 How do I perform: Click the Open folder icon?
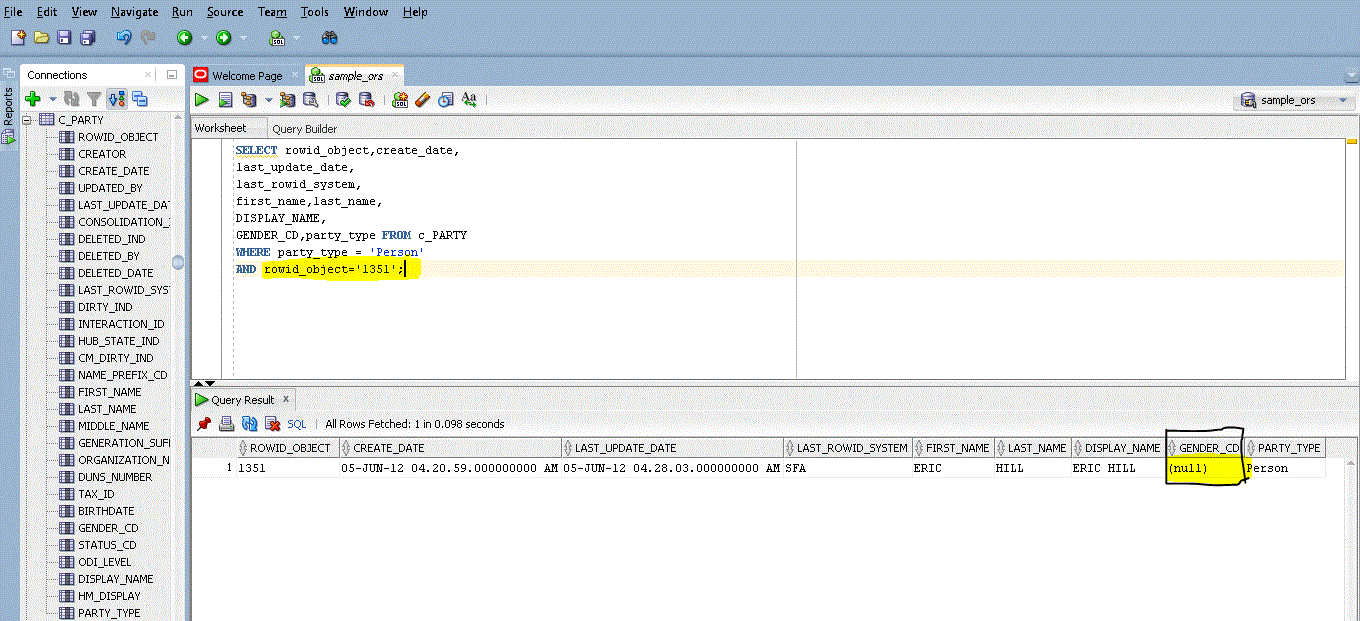tap(41, 37)
